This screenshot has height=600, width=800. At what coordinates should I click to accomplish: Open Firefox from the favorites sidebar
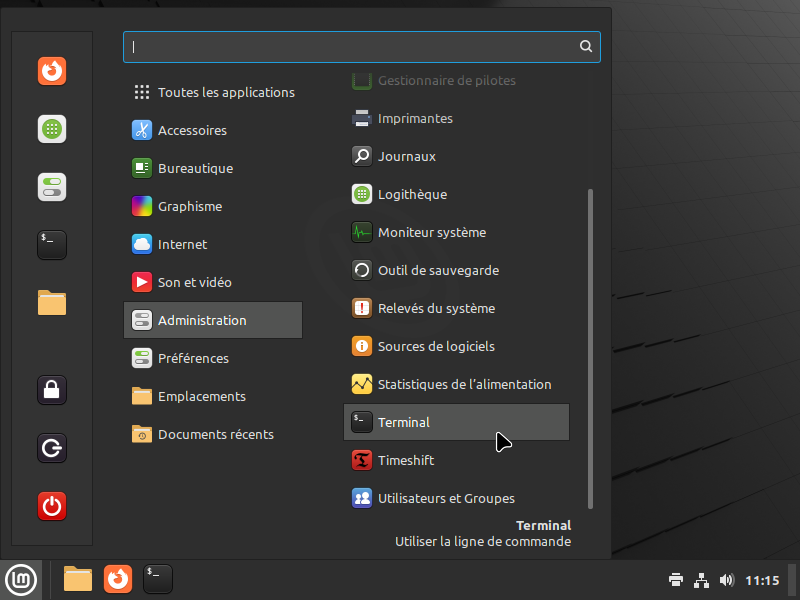tap(52, 71)
